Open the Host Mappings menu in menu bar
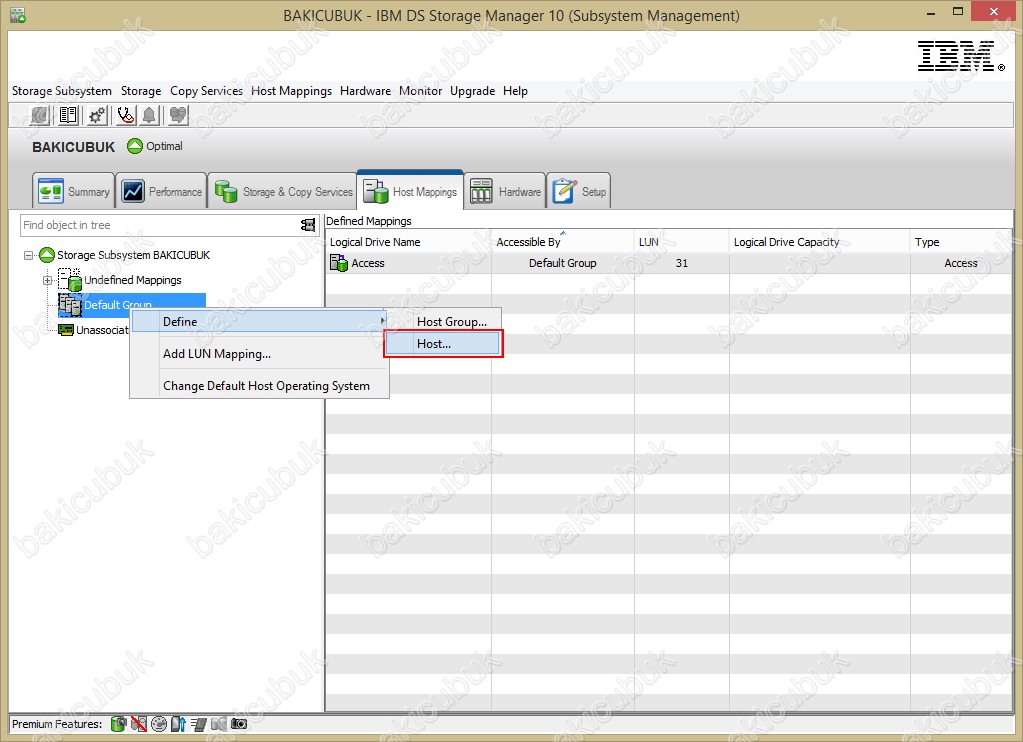This screenshot has height=742, width=1023. pyautogui.click(x=292, y=91)
